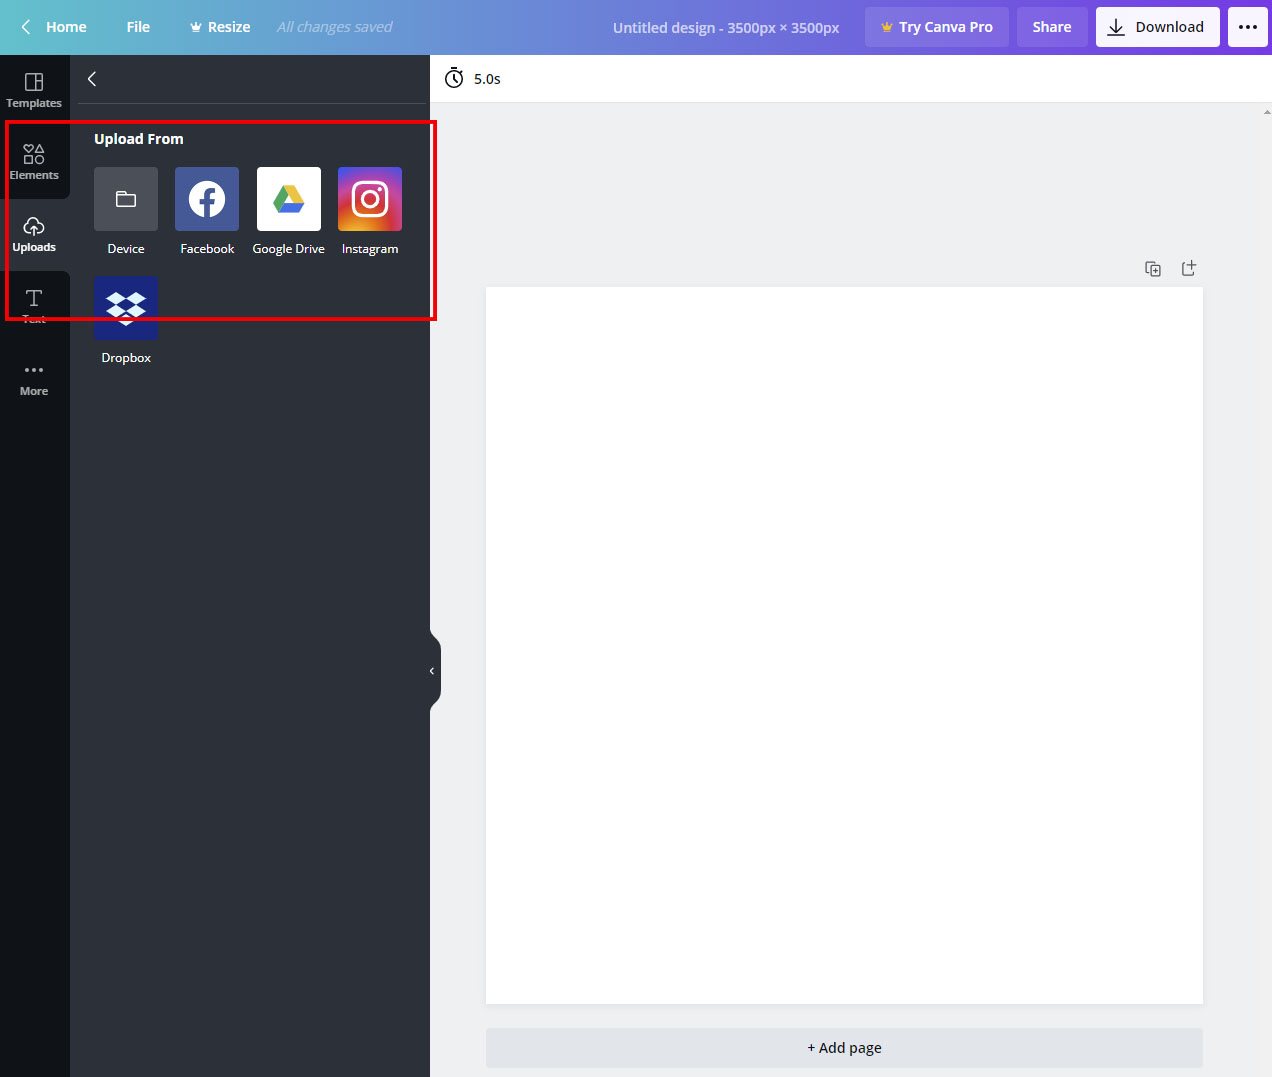
Task: Go back from Upload From panel
Action: [92, 79]
